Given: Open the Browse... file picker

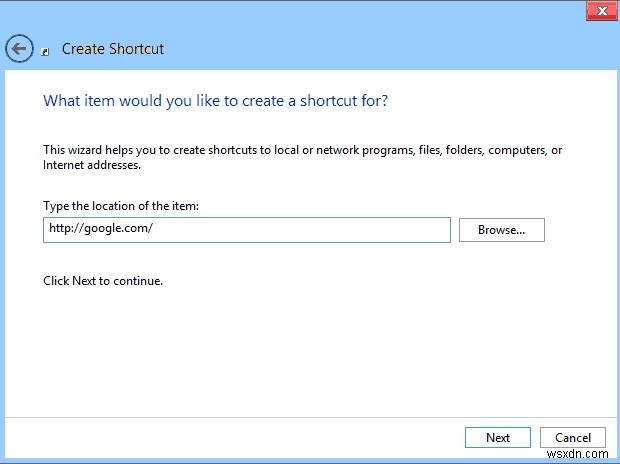Looking at the screenshot, I should (501, 230).
